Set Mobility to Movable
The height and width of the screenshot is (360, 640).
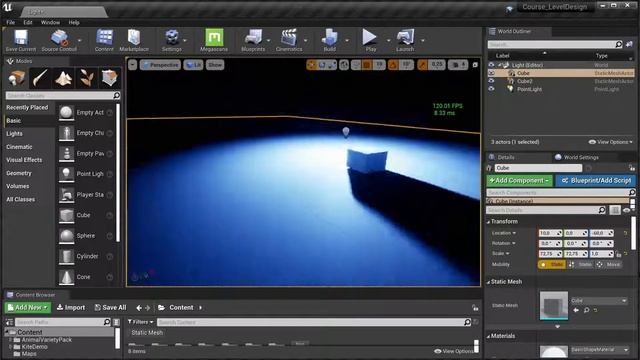pyautogui.click(x=609, y=264)
